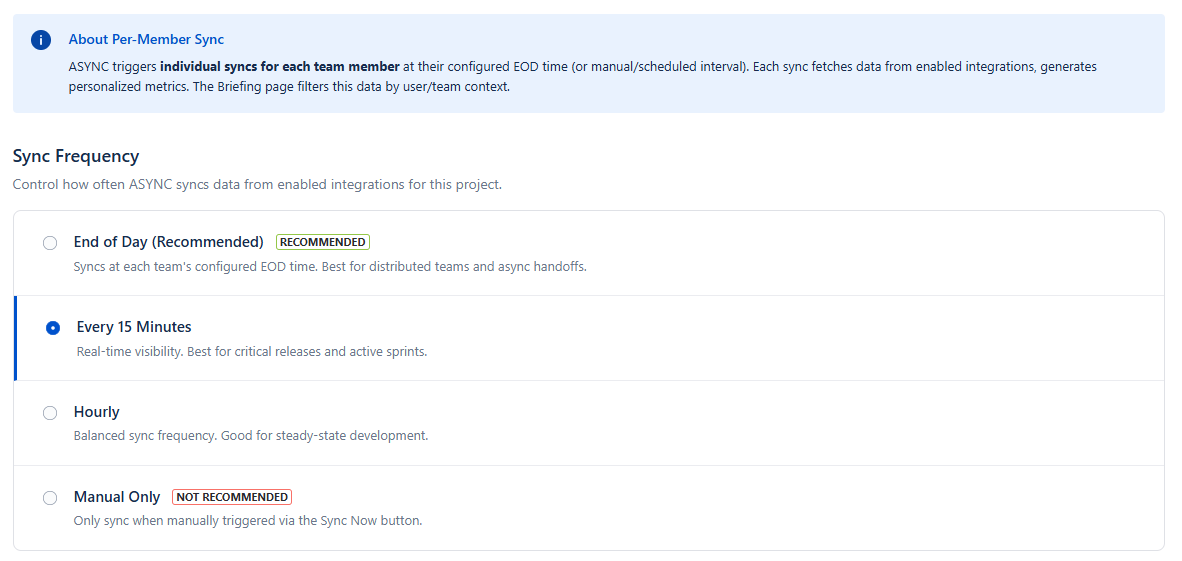Click the Every 15 Minutes option label

coord(134,327)
